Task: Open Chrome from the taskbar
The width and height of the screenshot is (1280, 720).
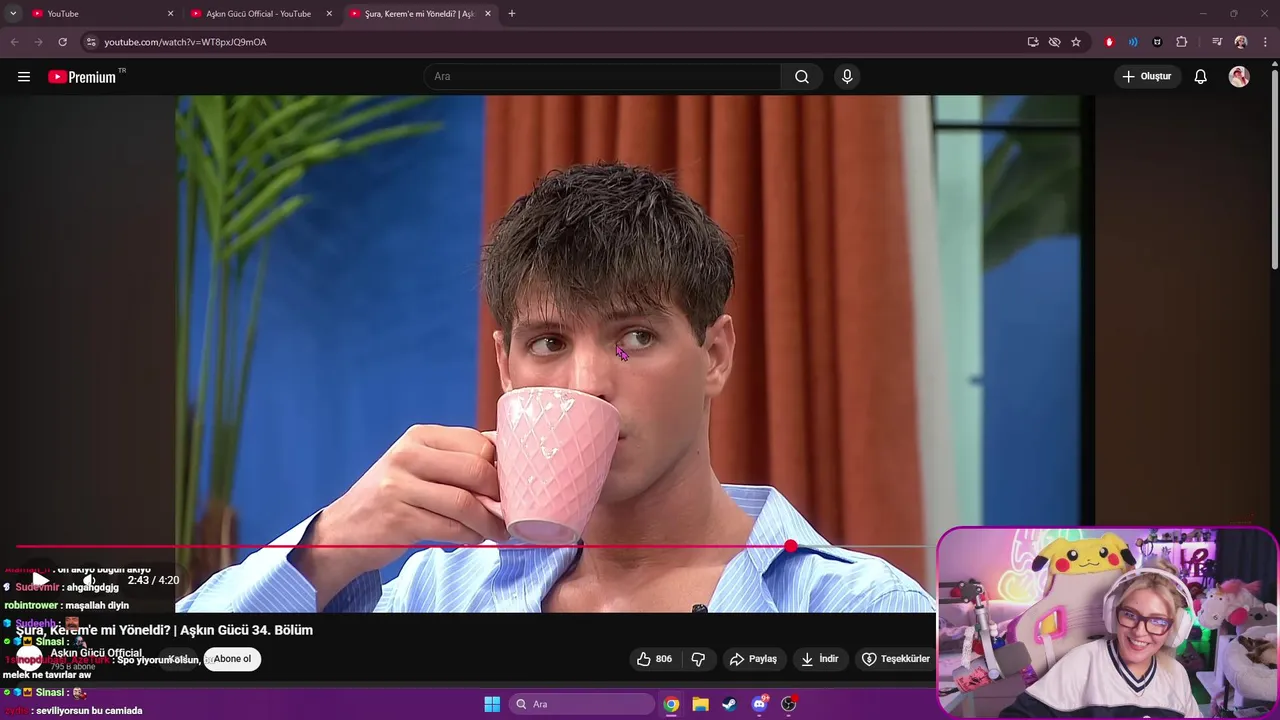Action: point(671,704)
